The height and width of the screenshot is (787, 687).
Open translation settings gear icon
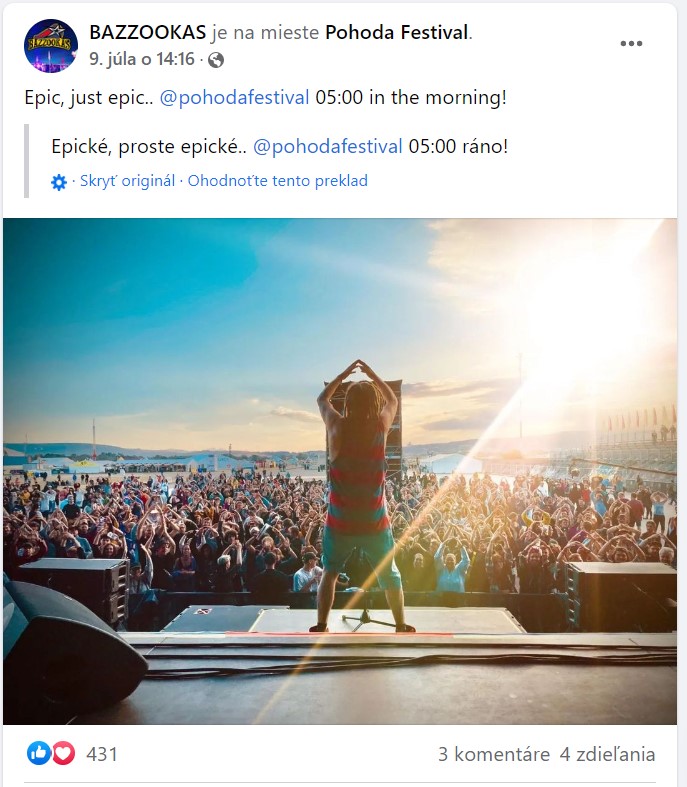59,182
